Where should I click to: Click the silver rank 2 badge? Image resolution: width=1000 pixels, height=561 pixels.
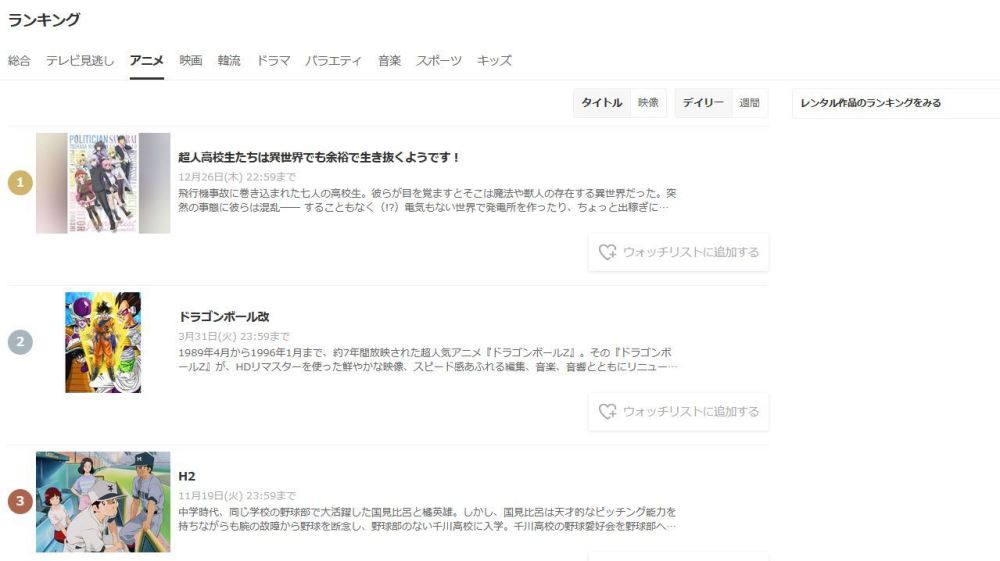pos(20,342)
